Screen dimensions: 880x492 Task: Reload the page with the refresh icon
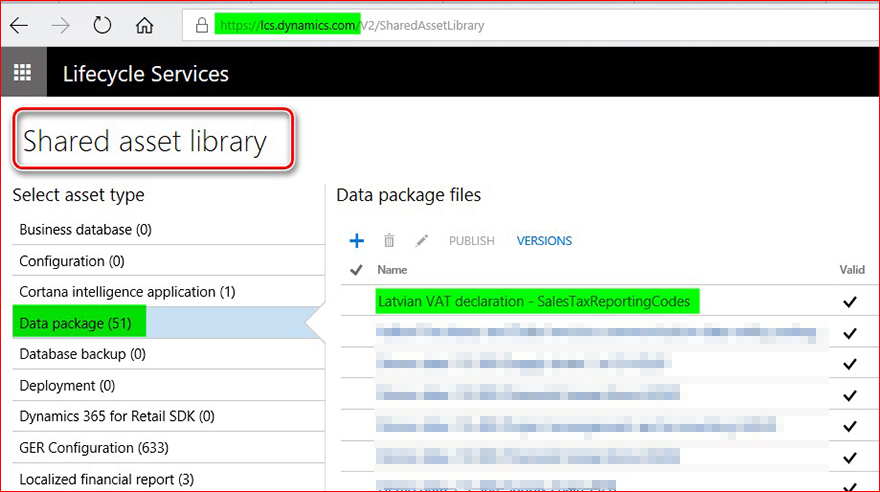102,25
